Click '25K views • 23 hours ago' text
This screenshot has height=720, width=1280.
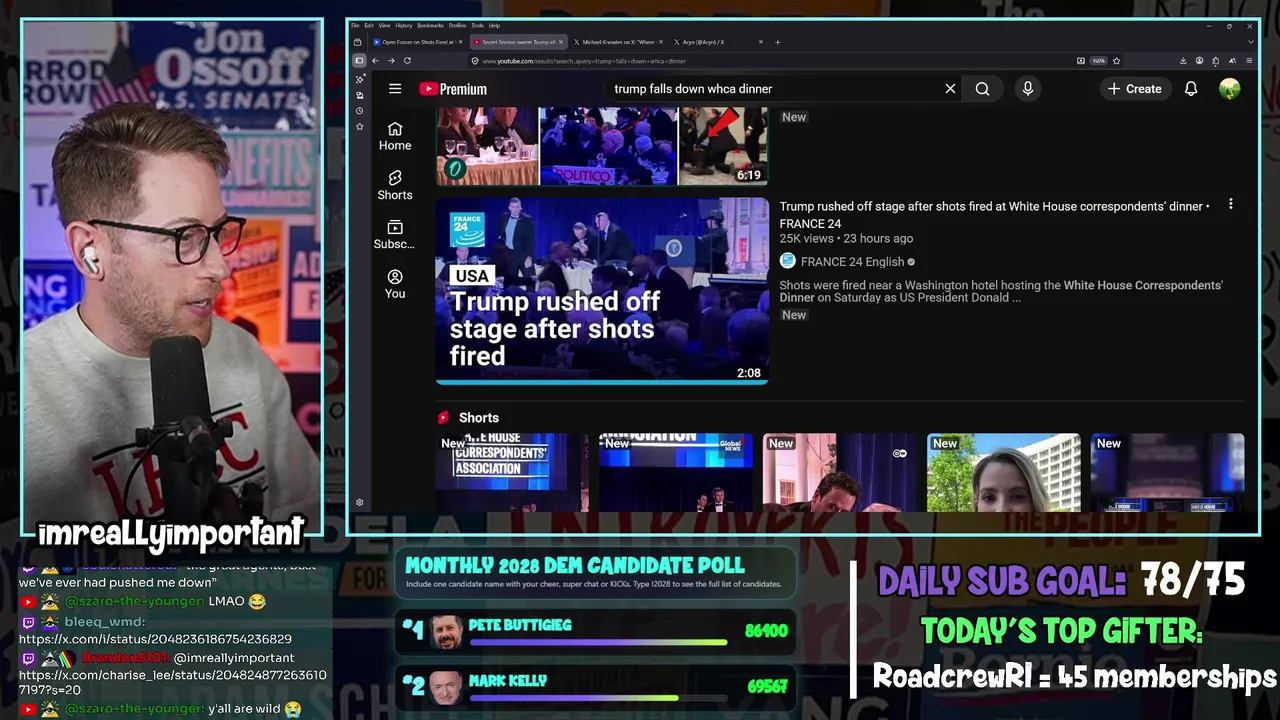[x=846, y=239]
